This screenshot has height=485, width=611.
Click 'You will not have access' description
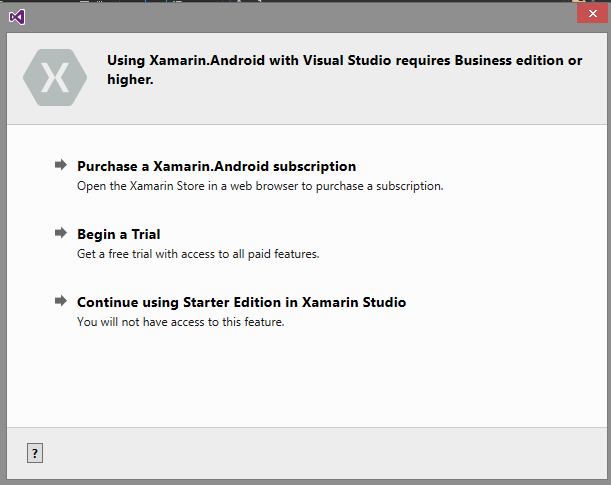pyautogui.click(x=181, y=322)
